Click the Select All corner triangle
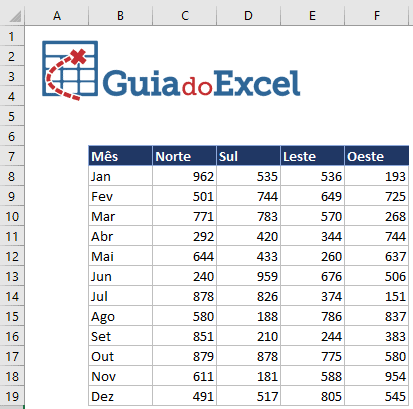 coord(15,16)
